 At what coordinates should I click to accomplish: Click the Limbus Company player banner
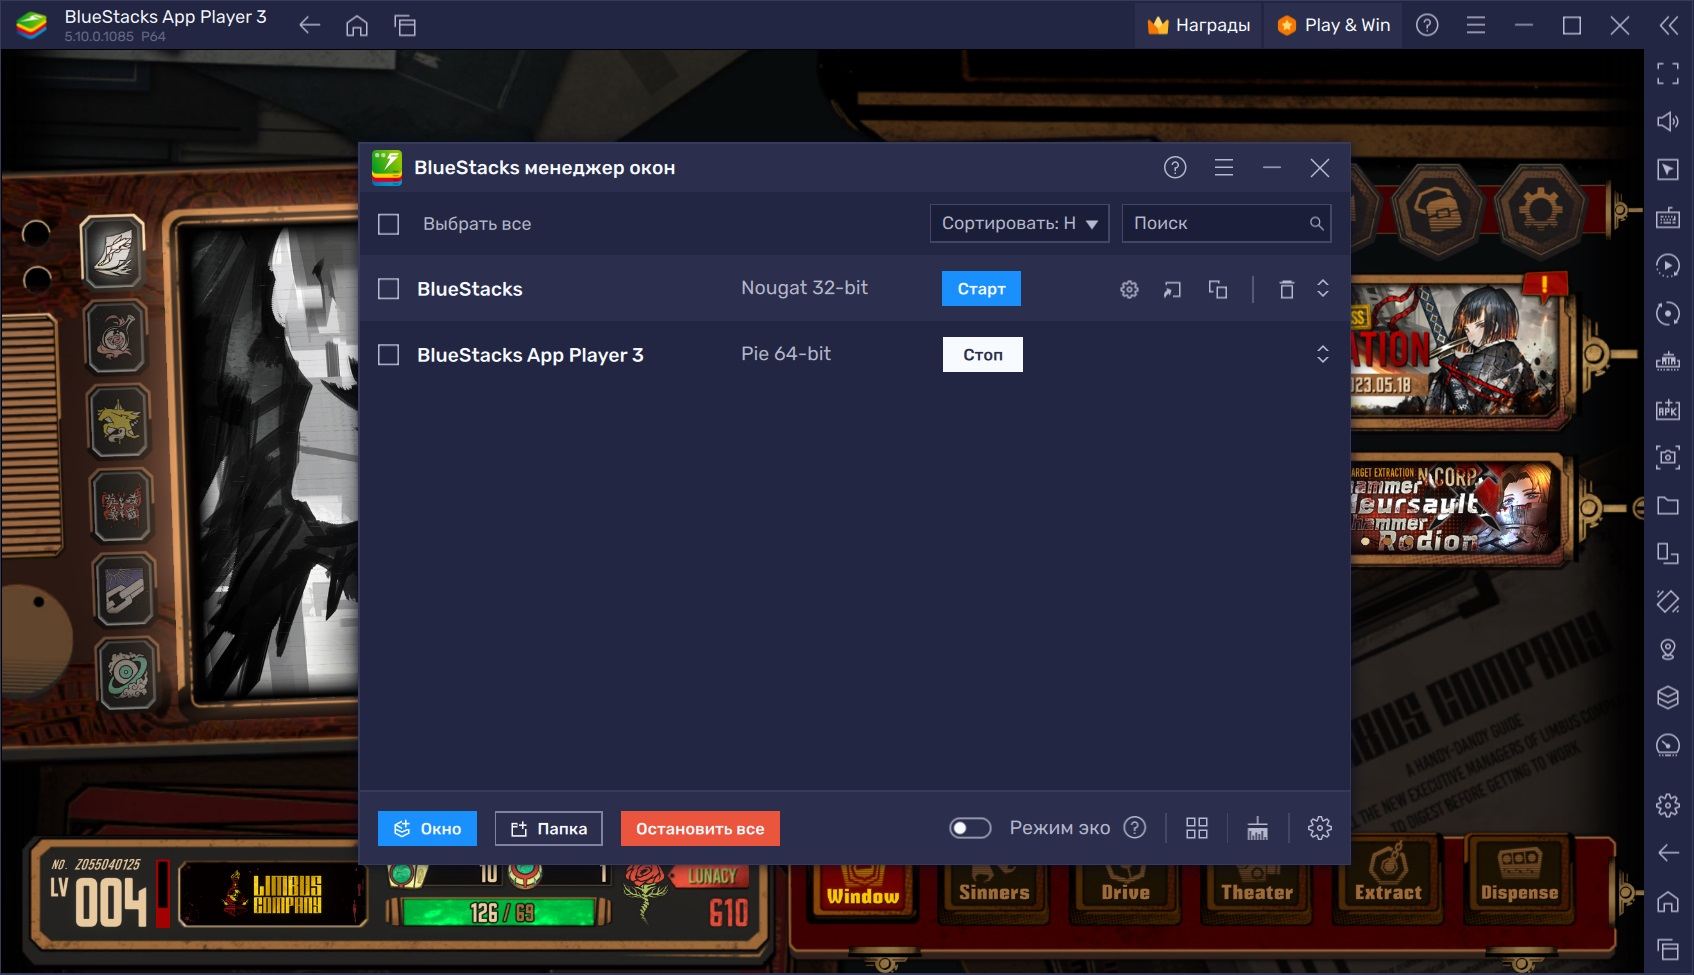(272, 894)
